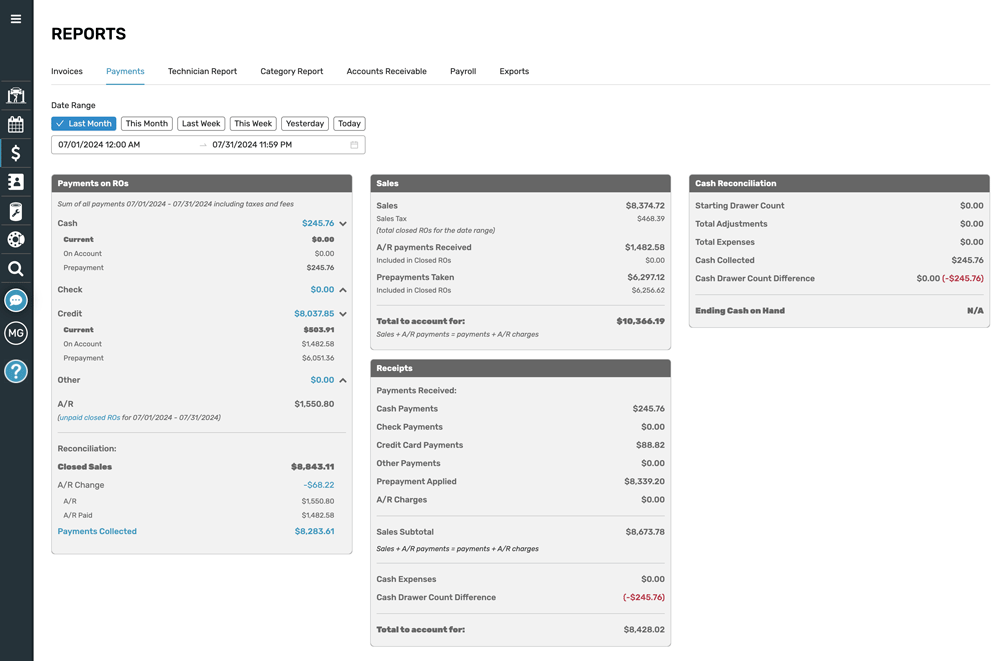Open the hamburger navigation menu

pyautogui.click(x=16, y=16)
